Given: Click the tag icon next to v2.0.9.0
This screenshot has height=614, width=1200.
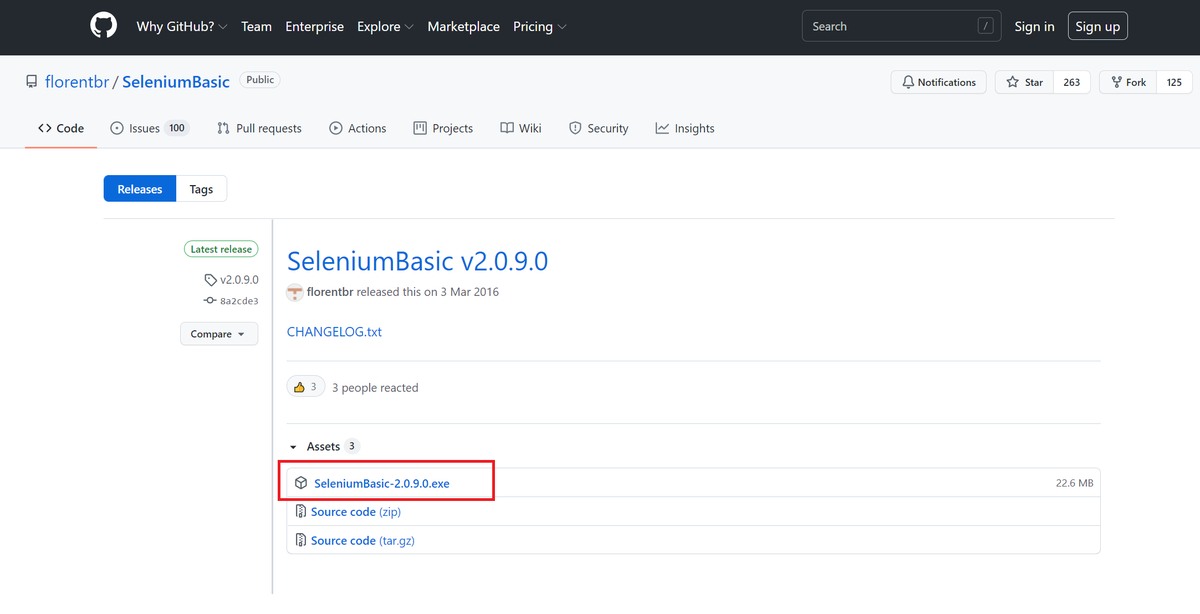Looking at the screenshot, I should point(211,280).
